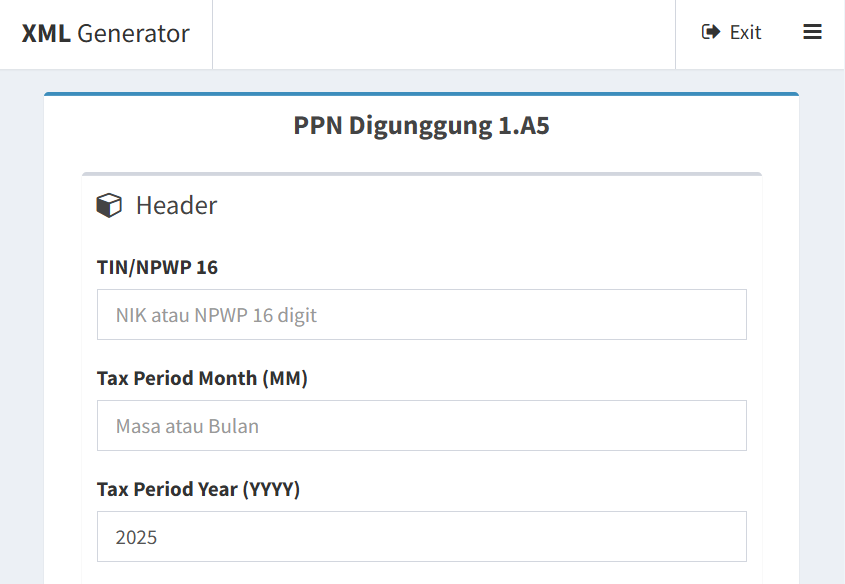Image resolution: width=845 pixels, height=584 pixels.
Task: Click the Exit link to leave the generator
Action: pos(730,32)
